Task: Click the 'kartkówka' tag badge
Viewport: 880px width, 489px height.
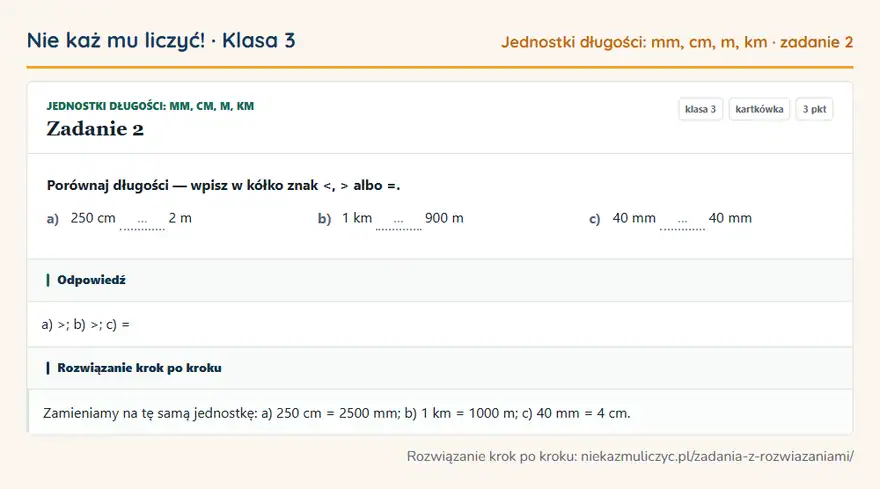Action: (759, 109)
